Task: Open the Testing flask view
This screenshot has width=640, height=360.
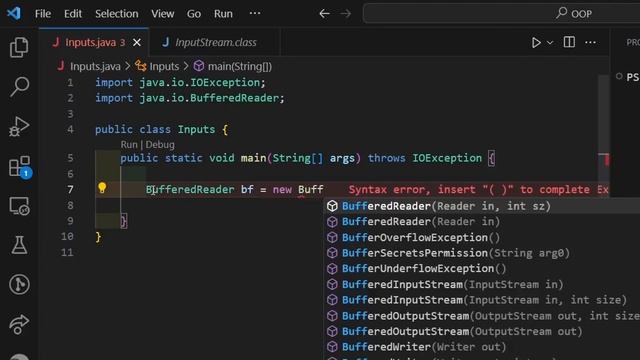Action: click(19, 245)
